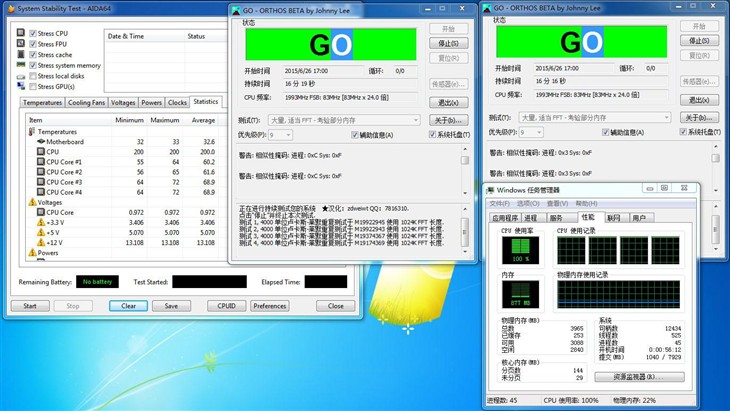Click the Stress GPU(s) monitor icon
Viewport: 730px width, 411px height.
pos(21,86)
